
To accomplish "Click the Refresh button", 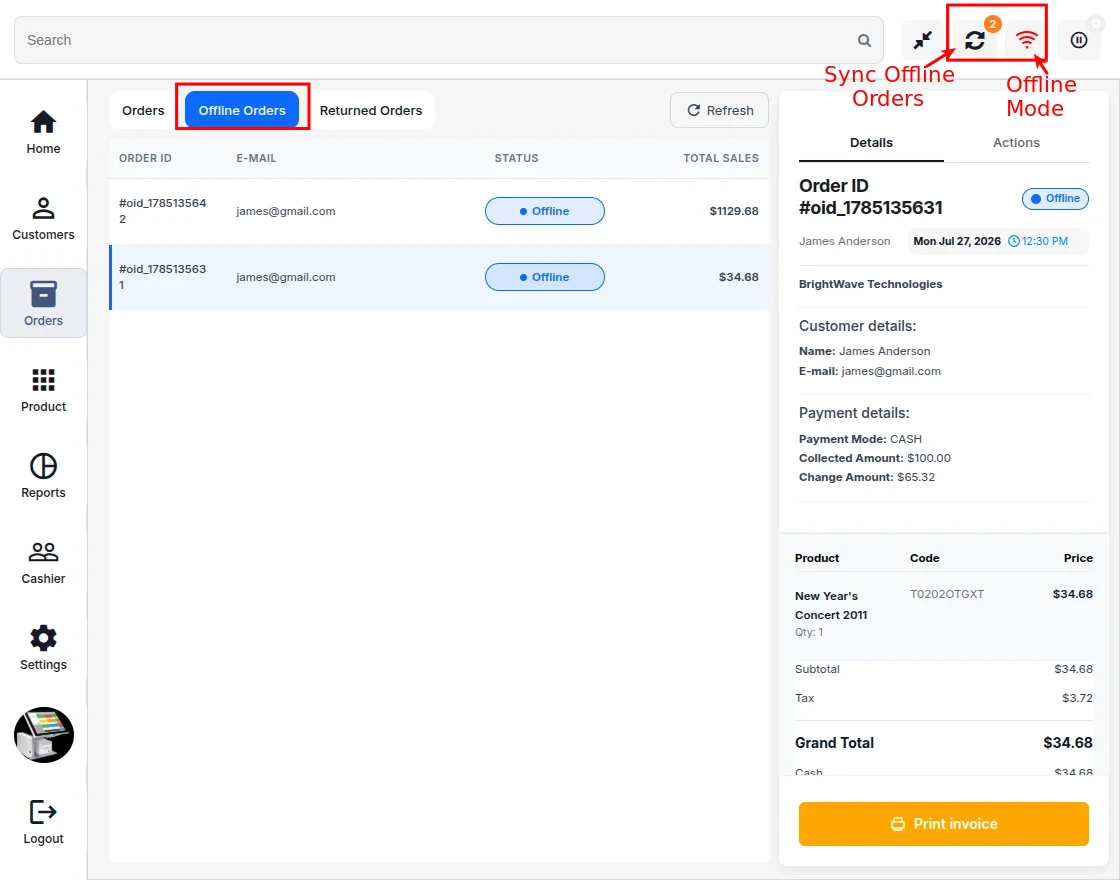I will 719,111.
